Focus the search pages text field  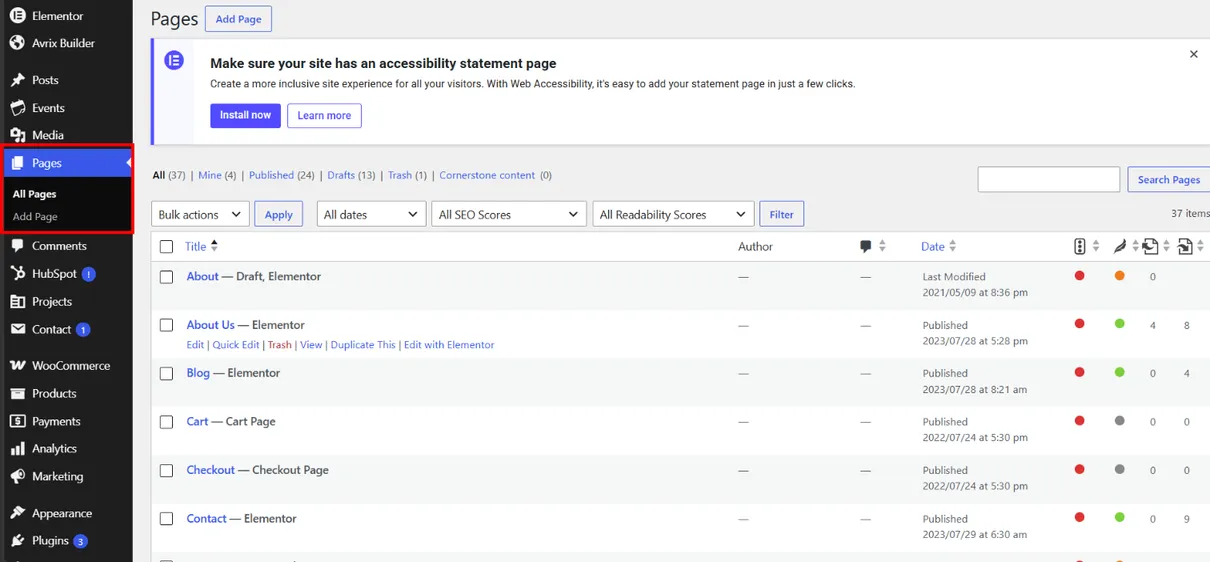(1049, 179)
